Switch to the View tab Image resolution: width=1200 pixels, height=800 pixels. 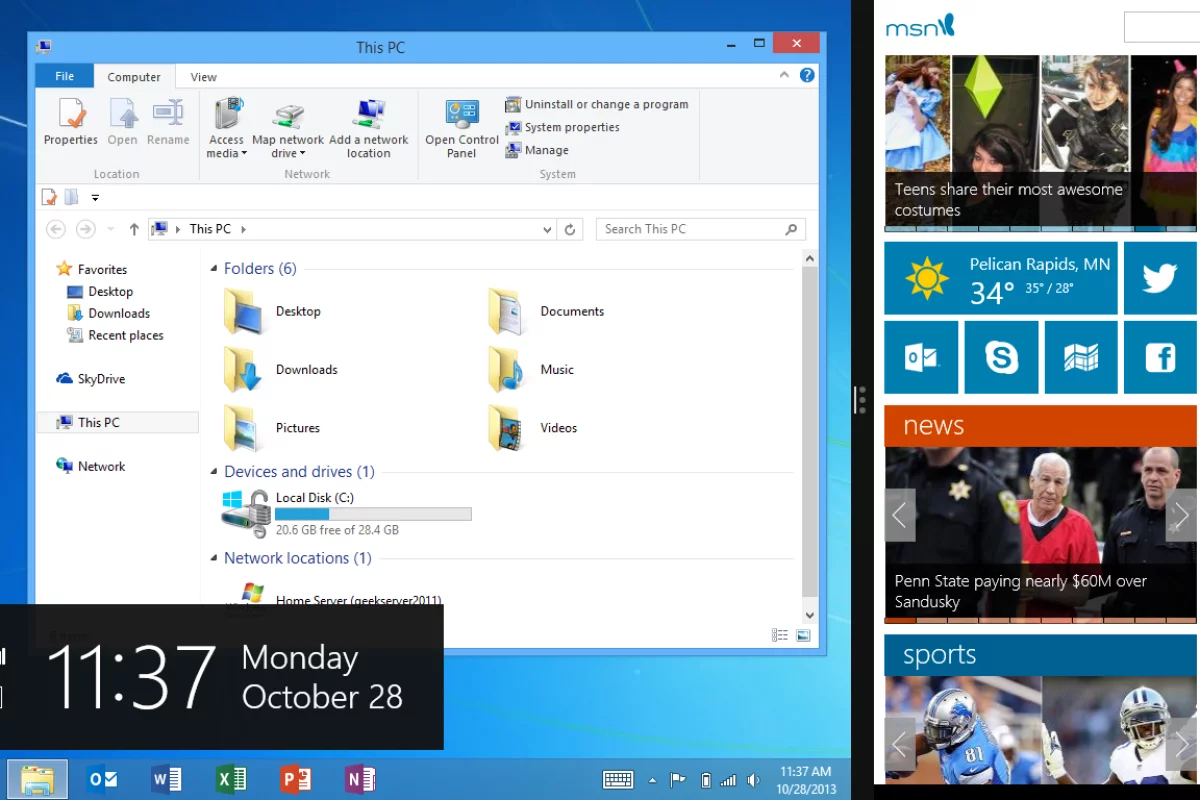point(203,76)
